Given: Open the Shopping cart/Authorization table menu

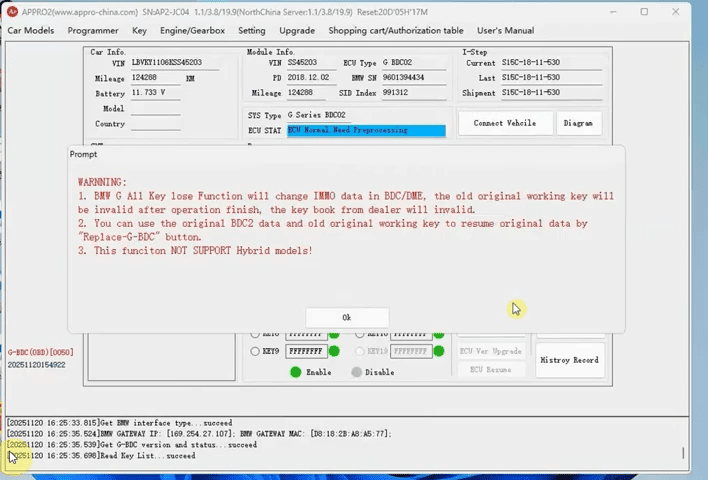Looking at the screenshot, I should [x=396, y=31].
